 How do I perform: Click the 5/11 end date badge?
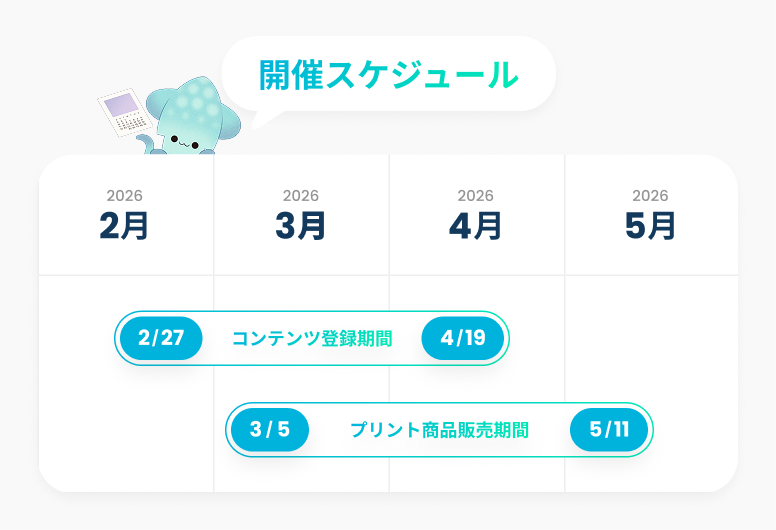[609, 430]
